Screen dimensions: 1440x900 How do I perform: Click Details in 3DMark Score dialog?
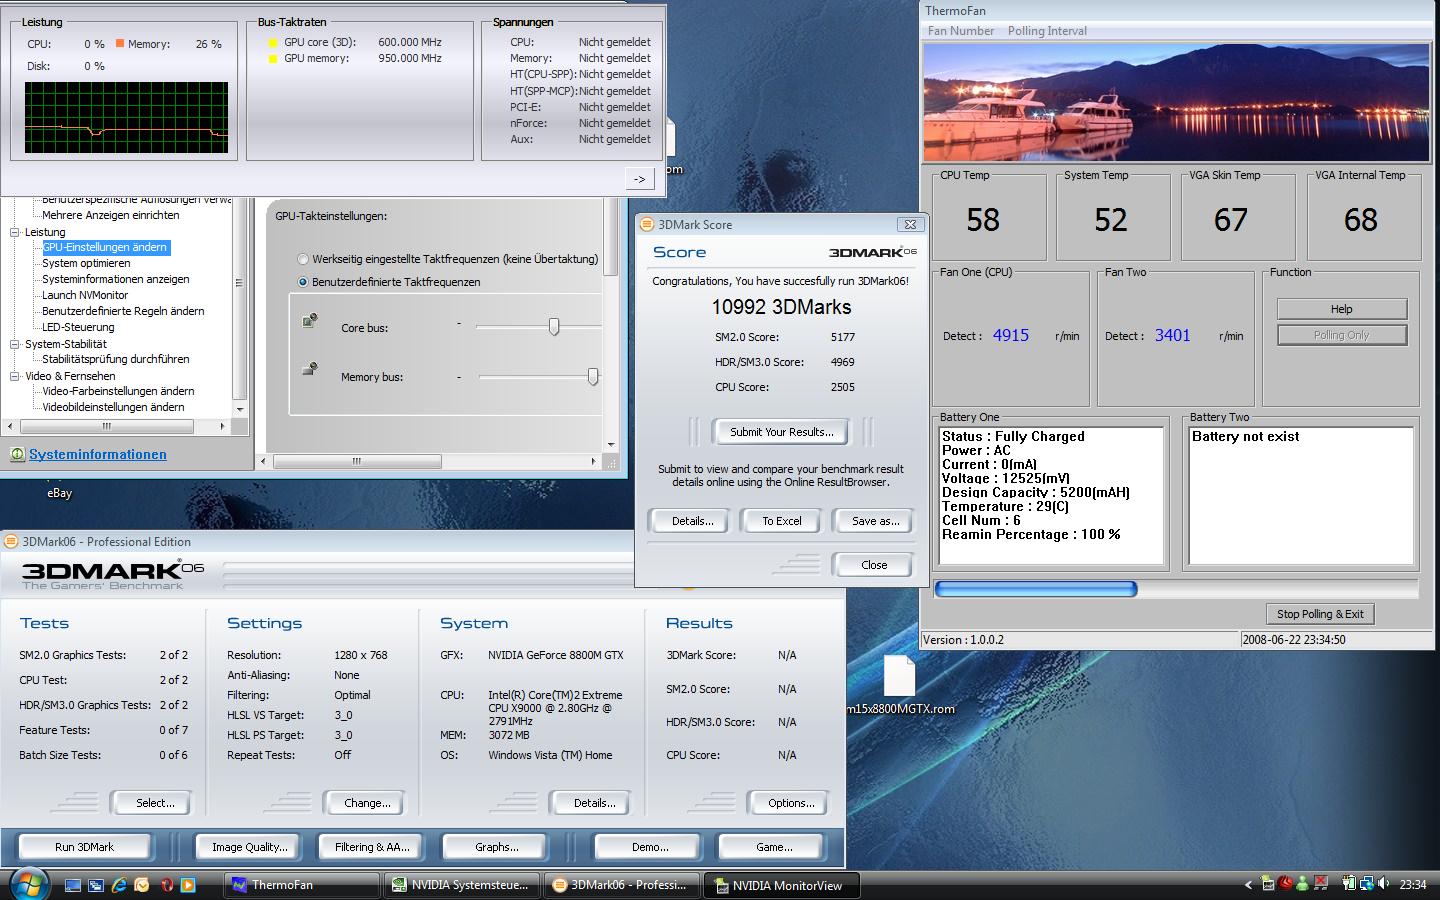pos(692,521)
